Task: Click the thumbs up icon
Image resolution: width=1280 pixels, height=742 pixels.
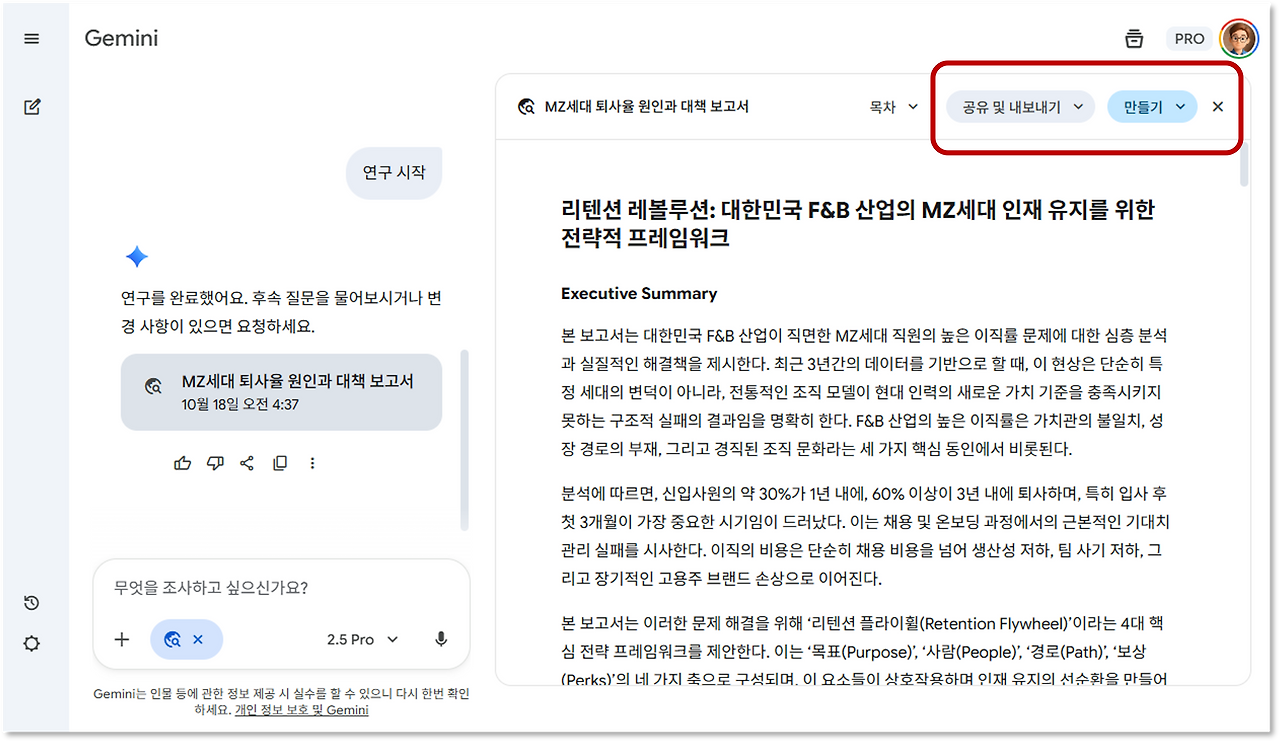Action: point(182,463)
